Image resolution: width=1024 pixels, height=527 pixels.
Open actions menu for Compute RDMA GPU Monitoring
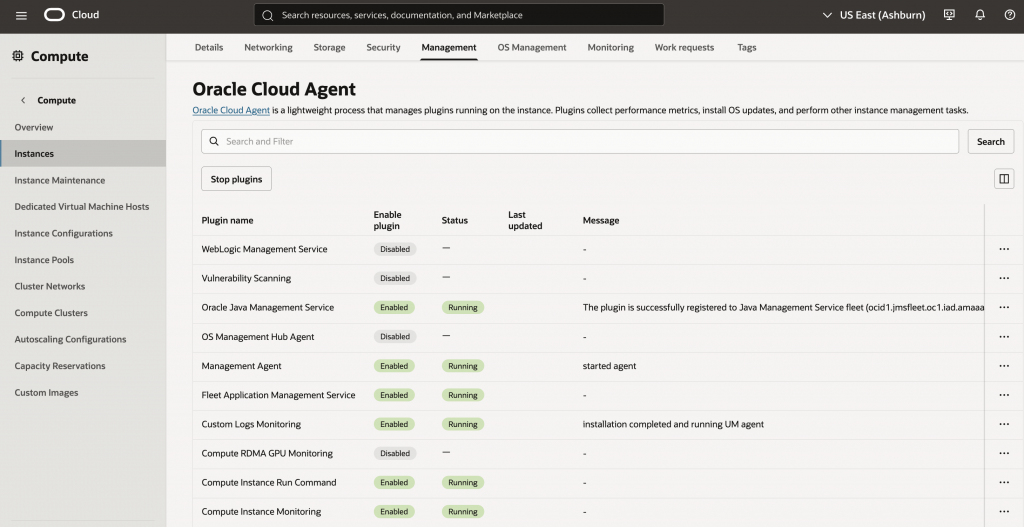(x=1004, y=453)
